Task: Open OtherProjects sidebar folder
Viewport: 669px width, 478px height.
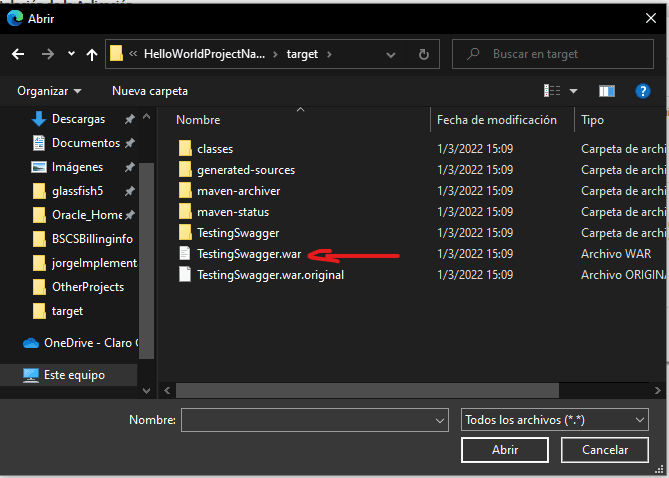Action: pos(88,287)
